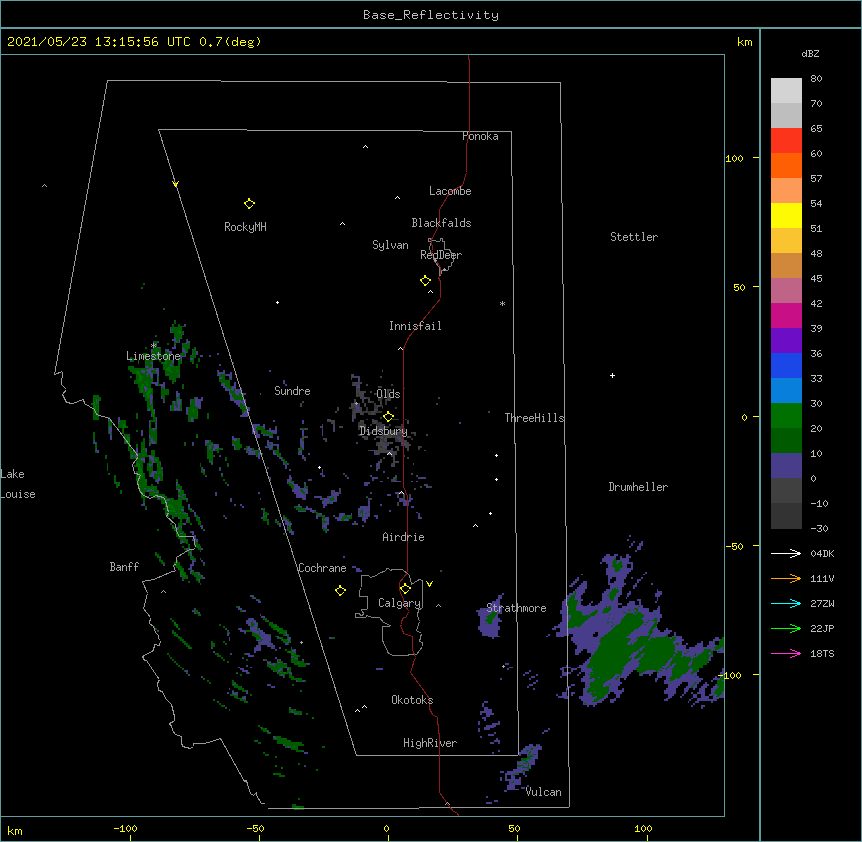Click the Vulcan label
The image size is (862, 842).
click(543, 792)
